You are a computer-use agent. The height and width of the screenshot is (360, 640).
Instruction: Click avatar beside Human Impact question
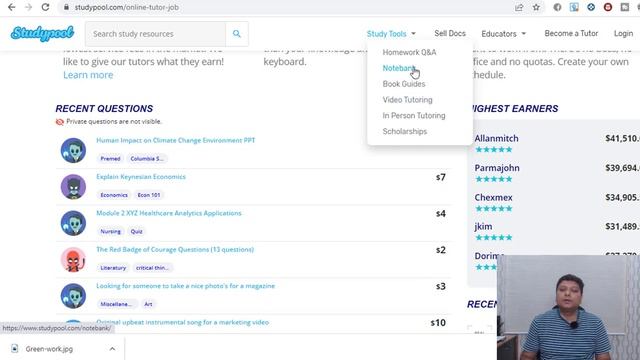tap(73, 150)
